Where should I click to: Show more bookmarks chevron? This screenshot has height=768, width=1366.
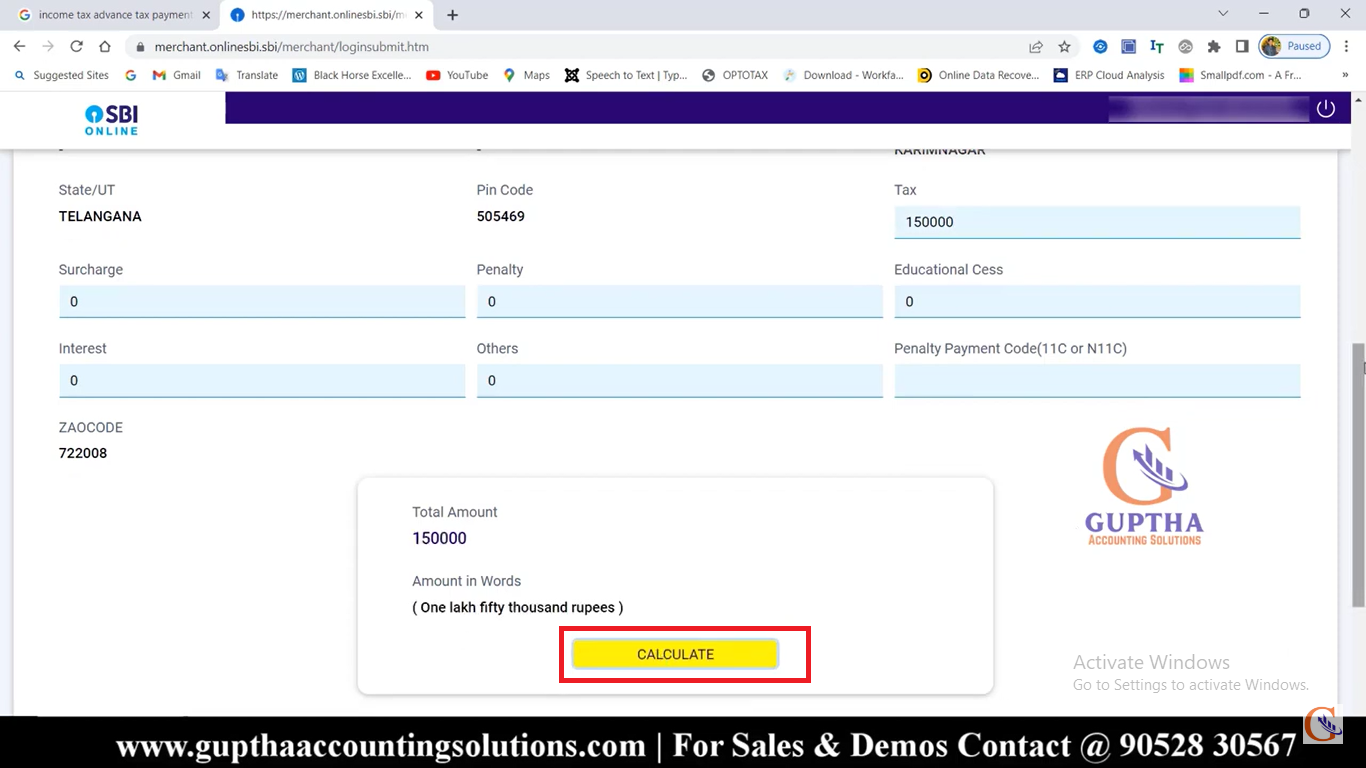(1345, 75)
